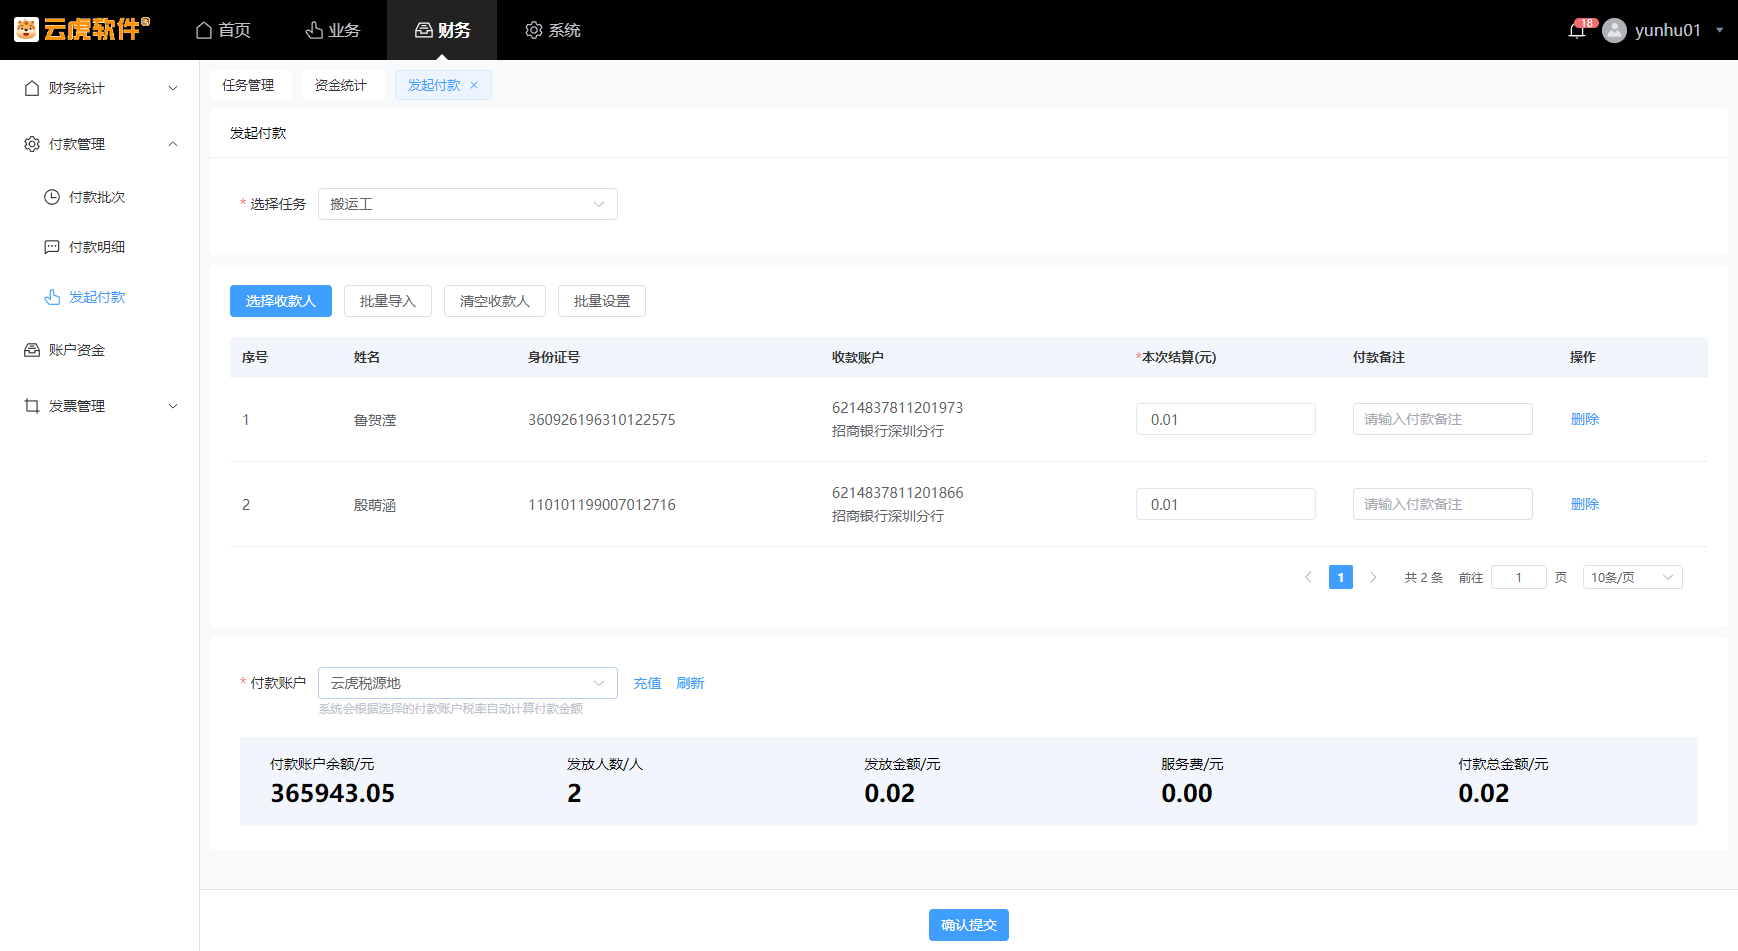Open the 选择任务 dropdown
Viewport: 1738px width, 951px height.
(467, 204)
